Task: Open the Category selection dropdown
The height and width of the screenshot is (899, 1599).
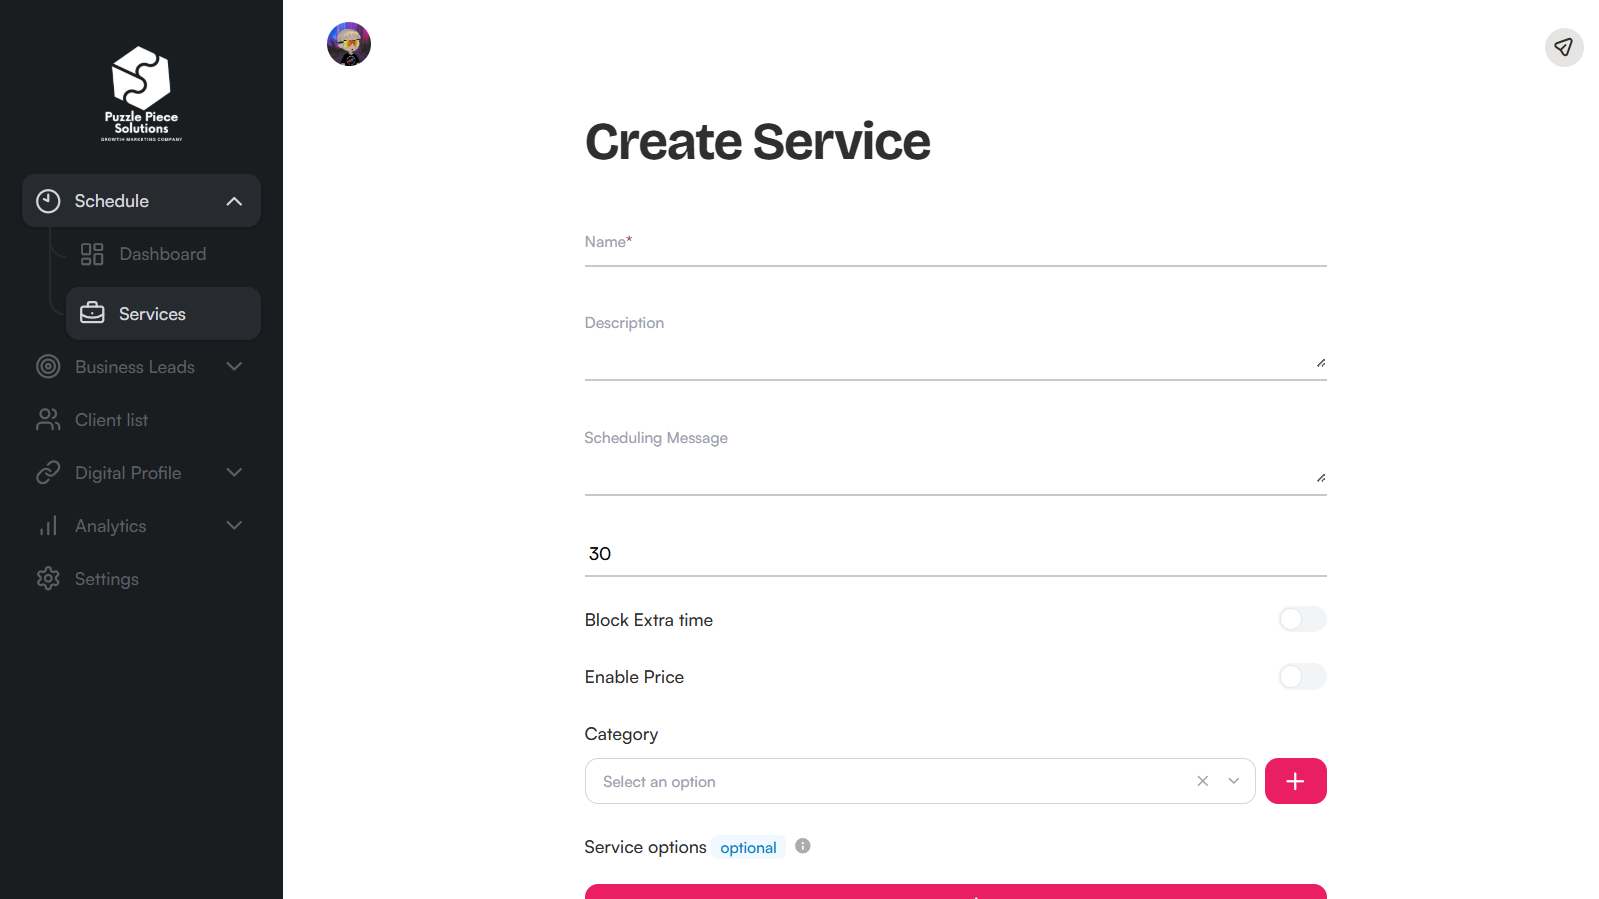Action: tap(1233, 781)
